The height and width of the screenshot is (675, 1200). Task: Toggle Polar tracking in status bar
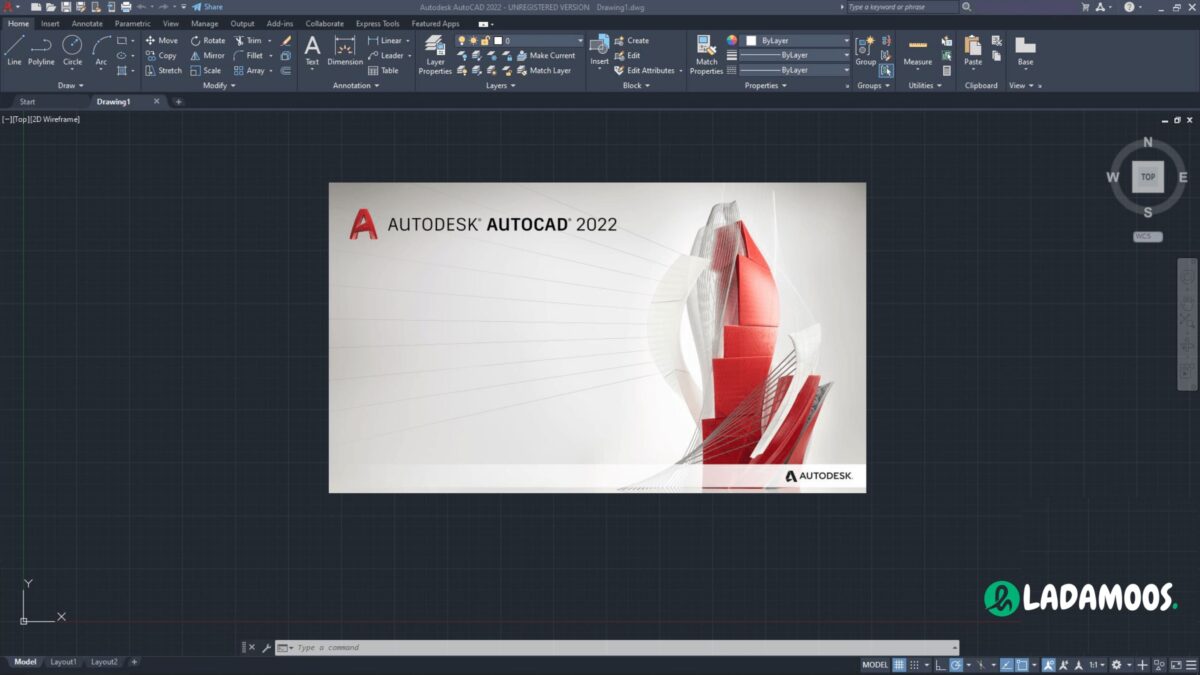(957, 665)
